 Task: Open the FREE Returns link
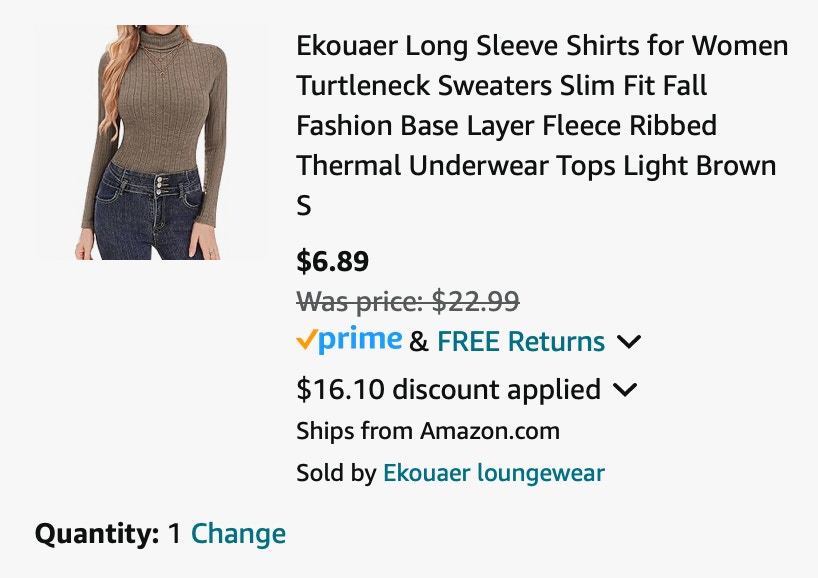(x=521, y=342)
